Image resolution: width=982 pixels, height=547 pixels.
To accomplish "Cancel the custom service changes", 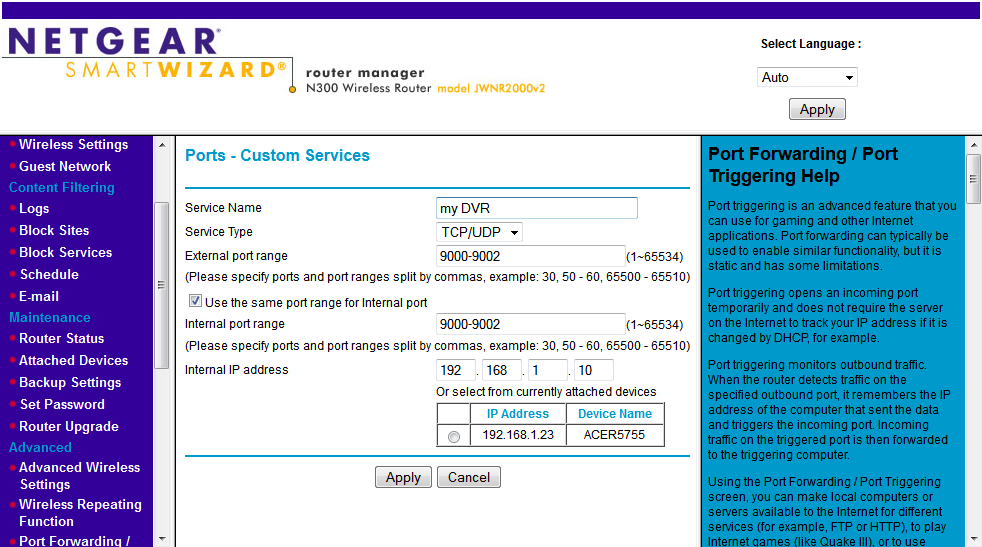I will tap(468, 477).
